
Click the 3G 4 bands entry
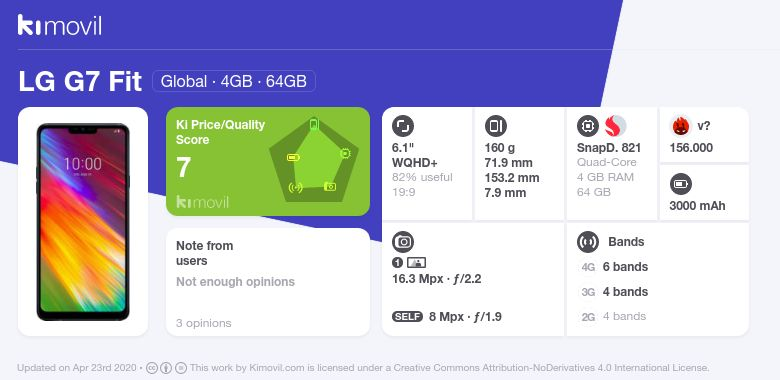[614, 292]
